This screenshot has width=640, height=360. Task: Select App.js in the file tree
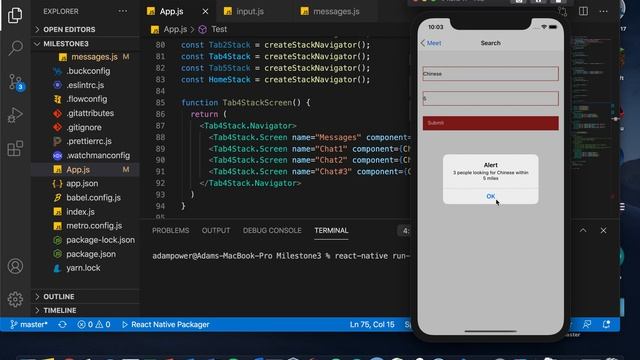point(85,169)
